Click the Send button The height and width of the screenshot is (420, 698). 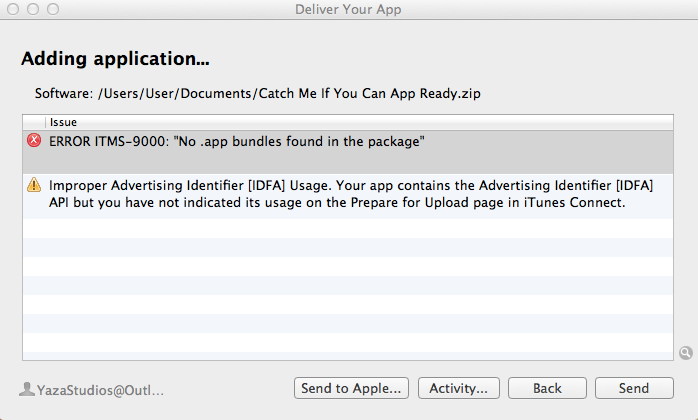coord(634,388)
